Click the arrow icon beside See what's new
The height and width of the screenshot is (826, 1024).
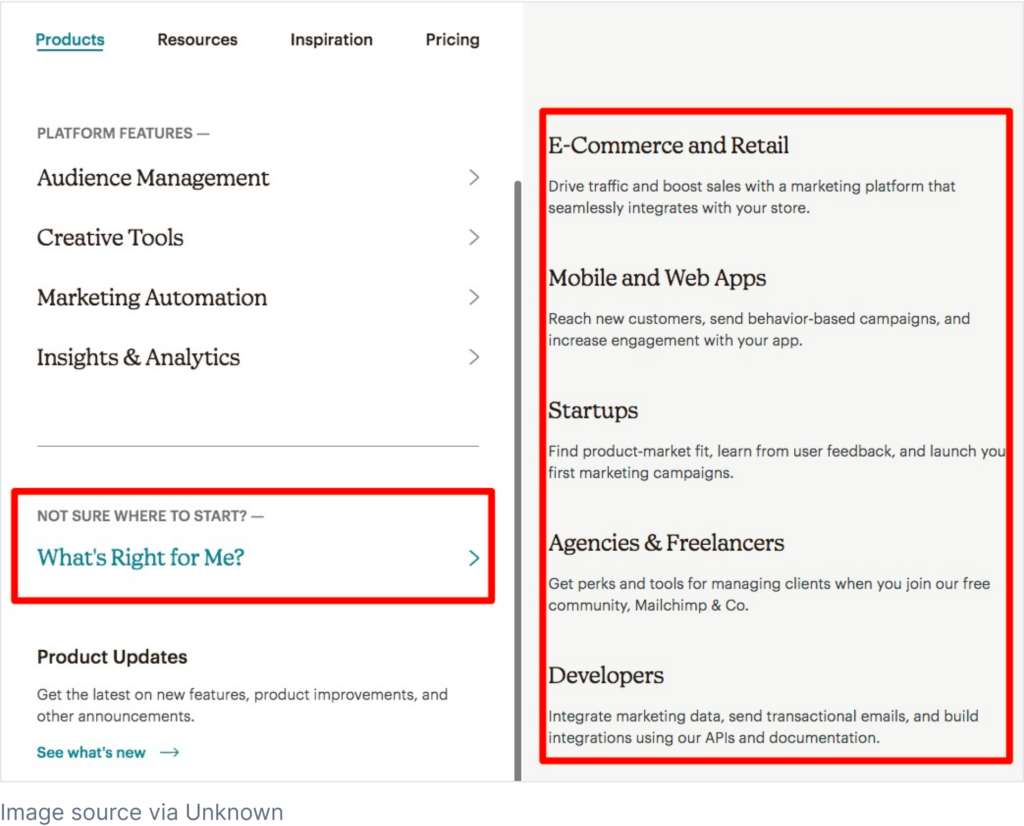[x=169, y=752]
